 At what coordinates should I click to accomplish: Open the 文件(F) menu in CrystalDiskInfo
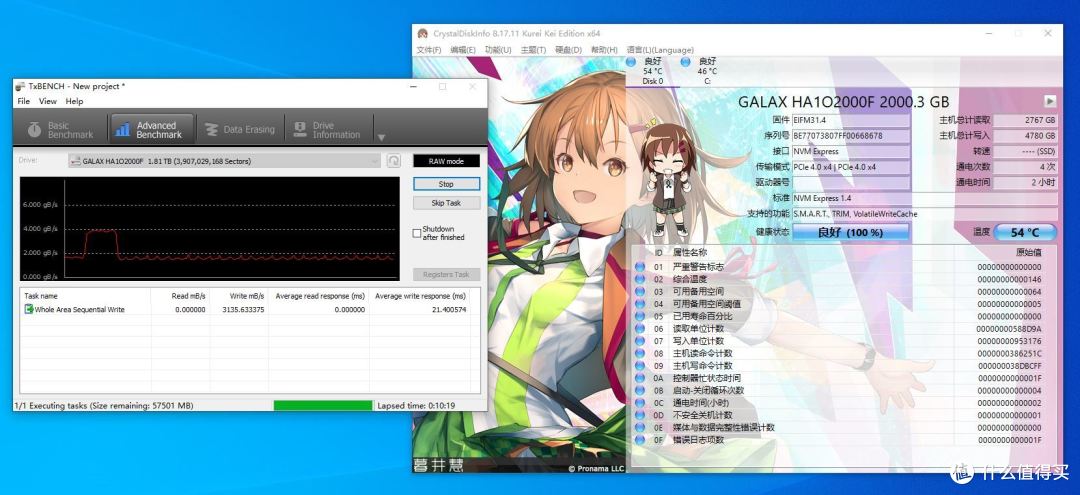[x=428, y=50]
